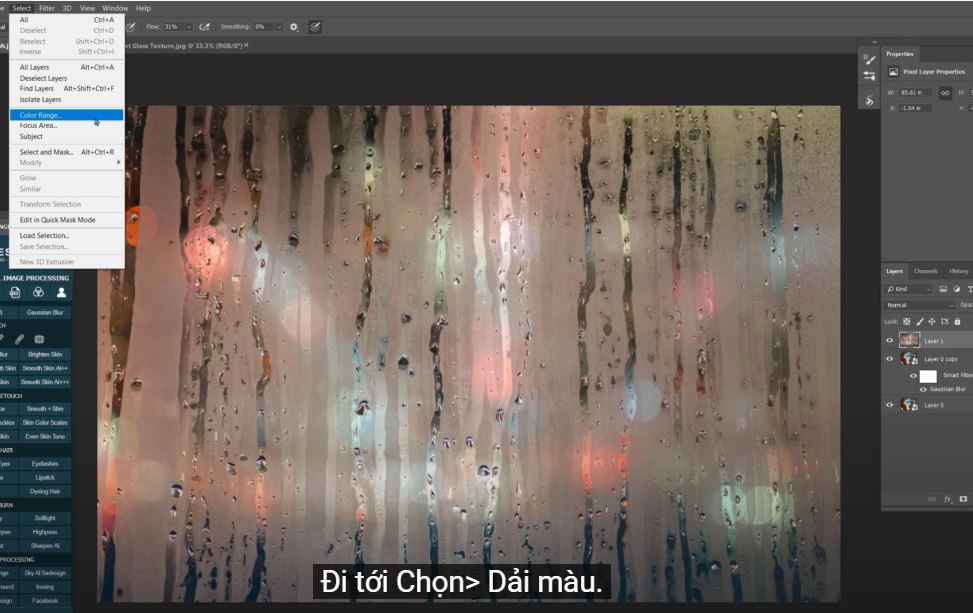
Task: Choose Find Layers menu entry
Action: click(x=66, y=89)
